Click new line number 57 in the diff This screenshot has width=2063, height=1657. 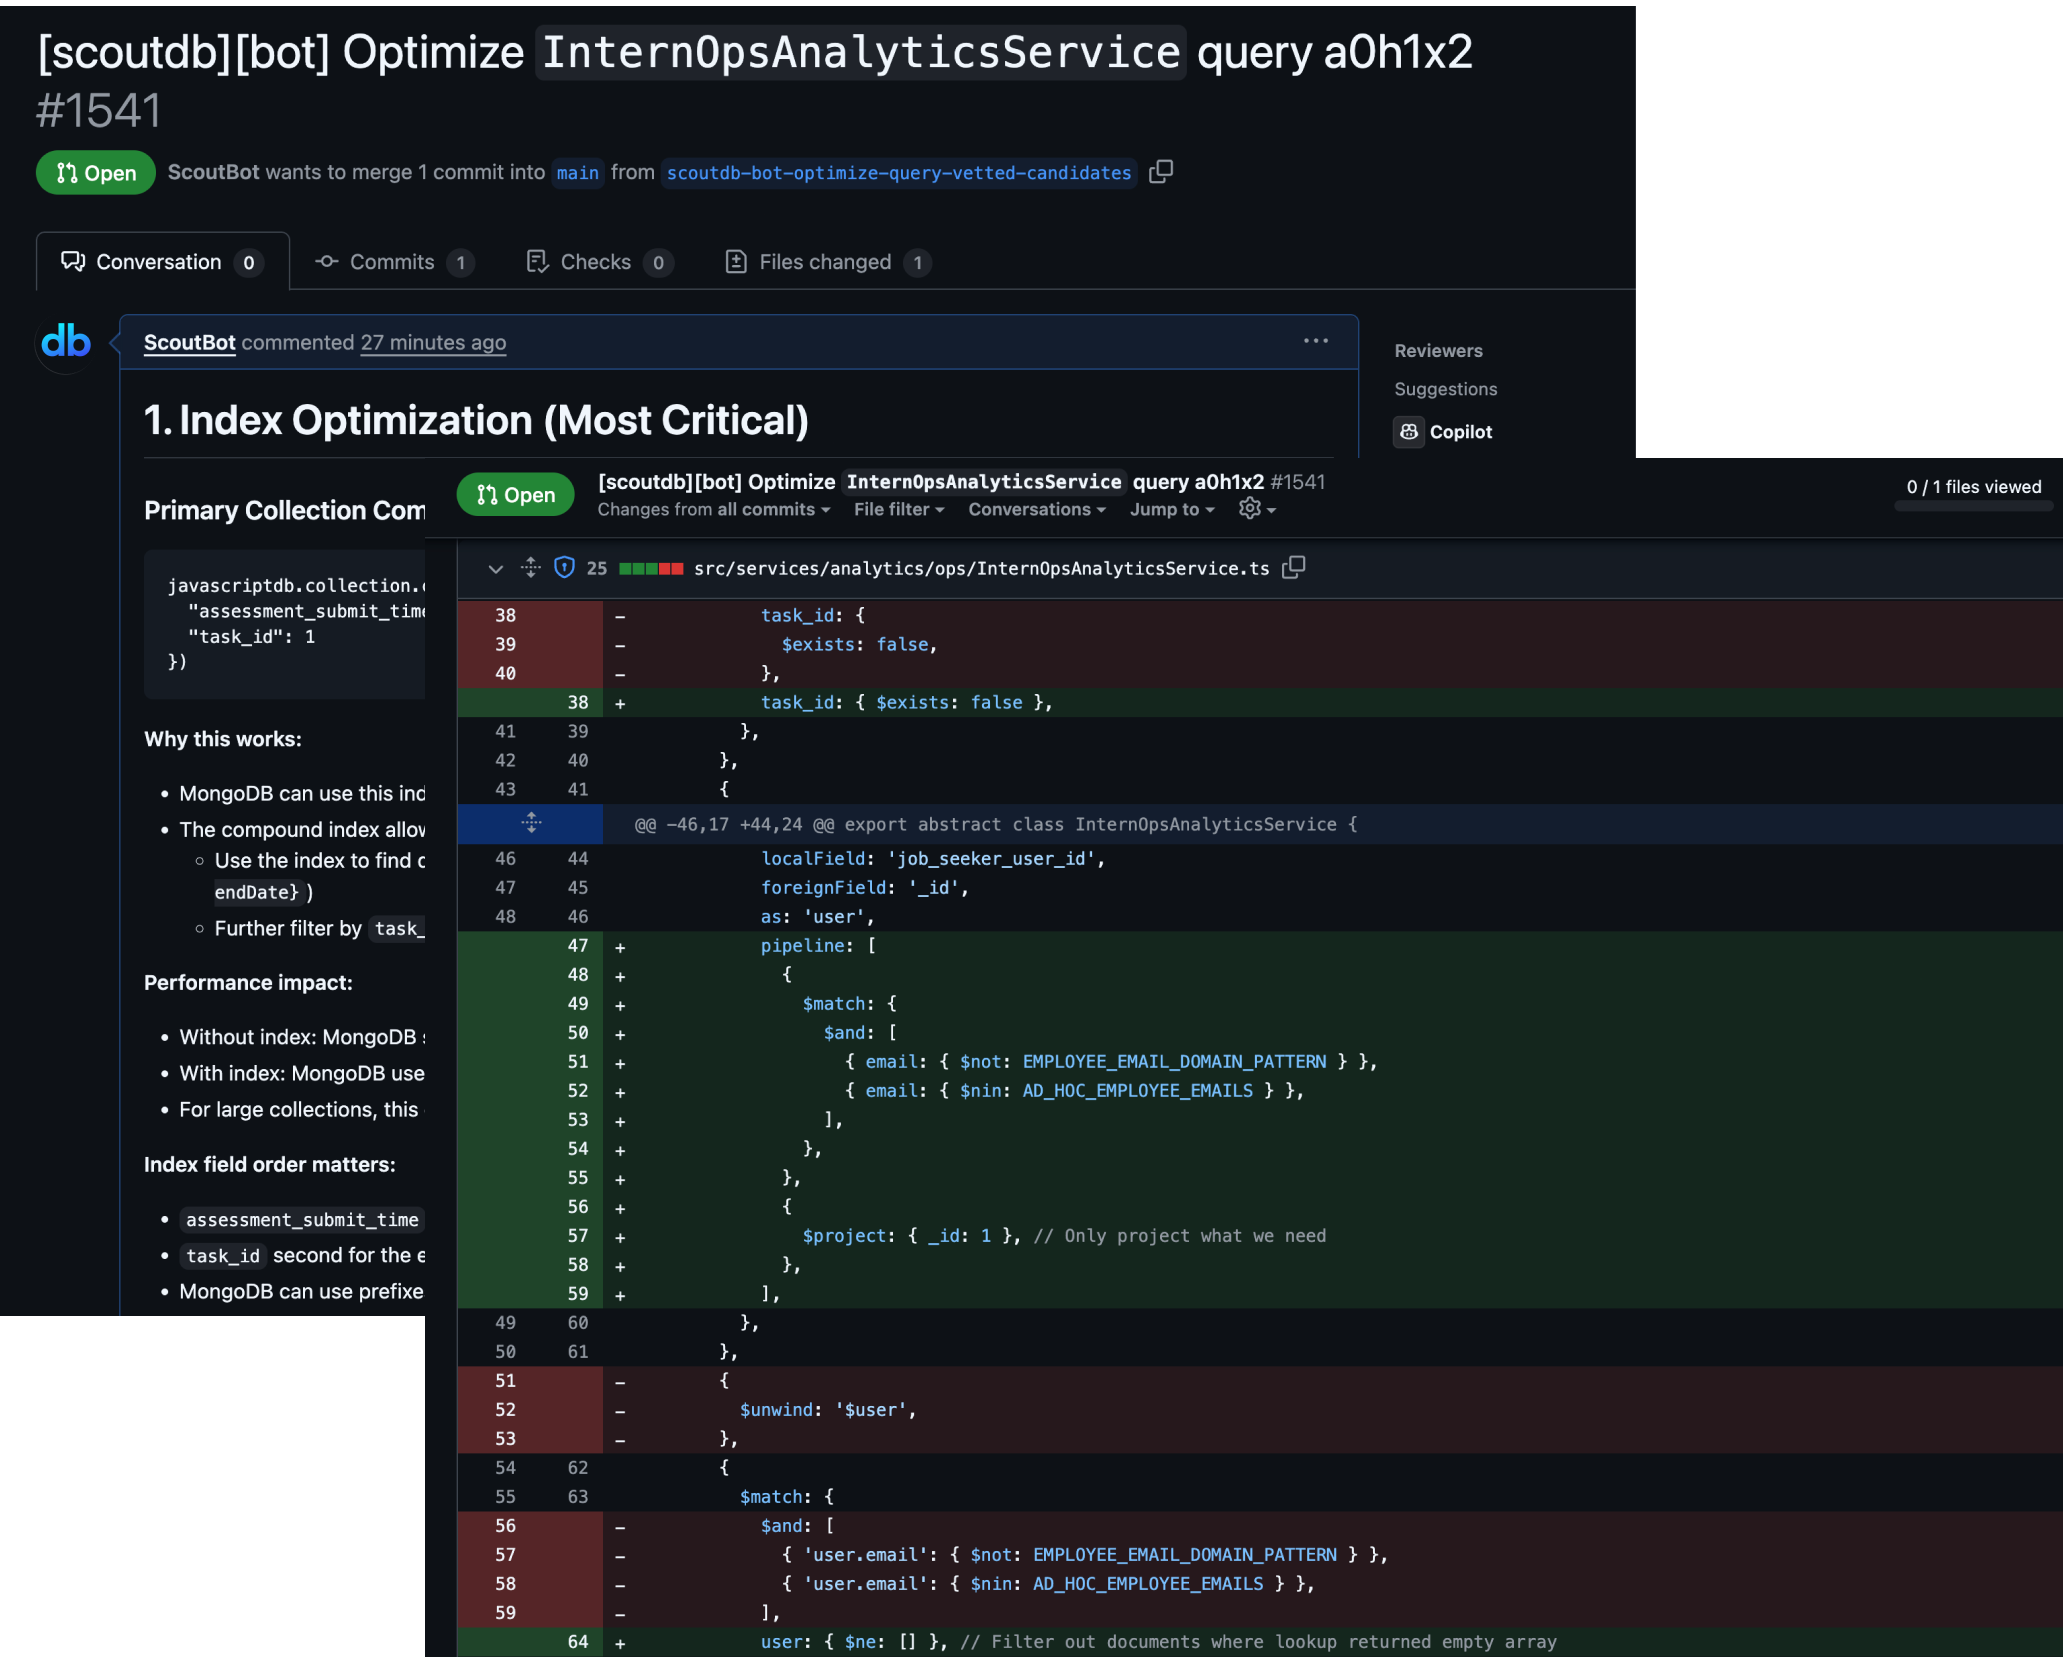click(x=577, y=1236)
